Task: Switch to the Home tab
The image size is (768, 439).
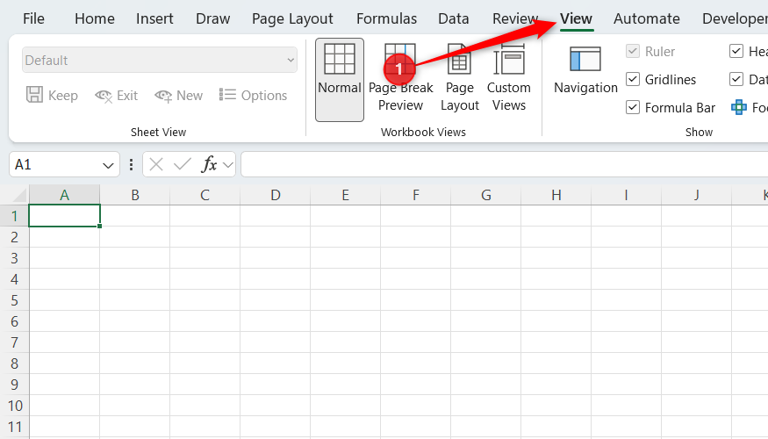Action: pyautogui.click(x=95, y=19)
